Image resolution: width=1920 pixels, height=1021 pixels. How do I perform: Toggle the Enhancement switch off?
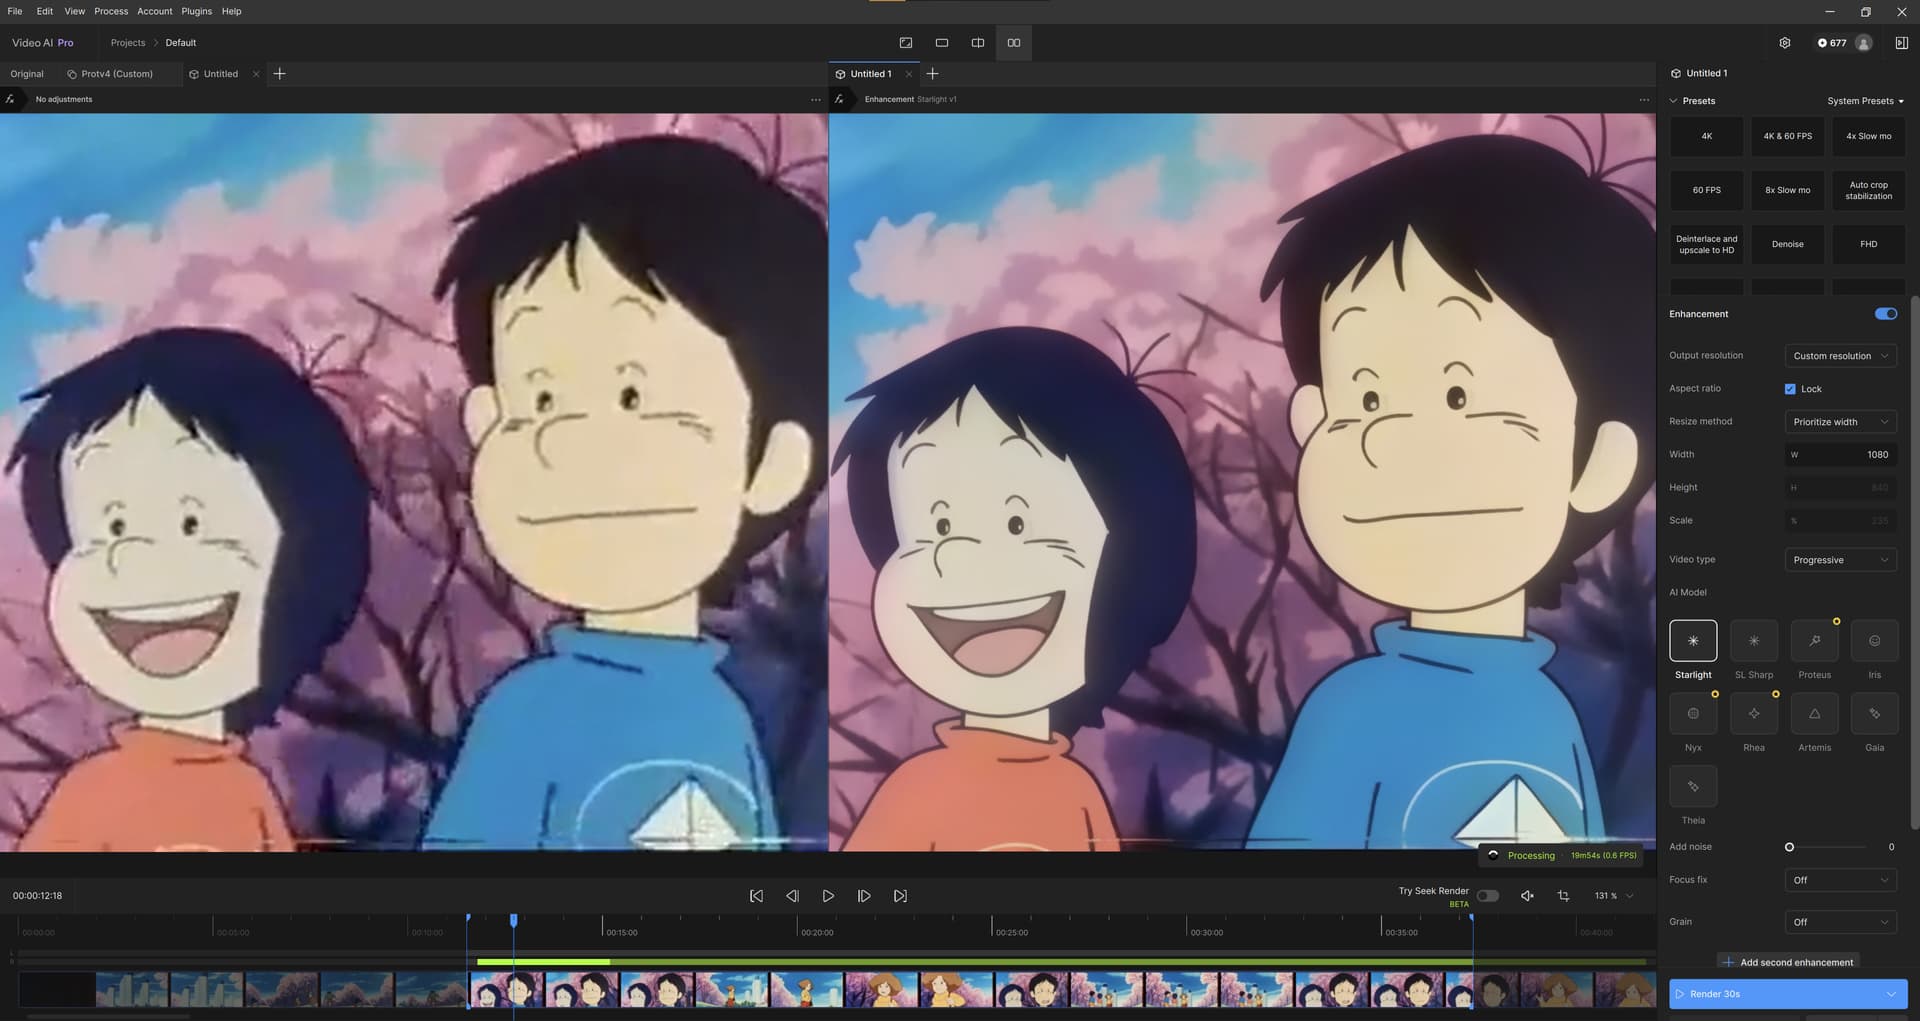click(1885, 314)
